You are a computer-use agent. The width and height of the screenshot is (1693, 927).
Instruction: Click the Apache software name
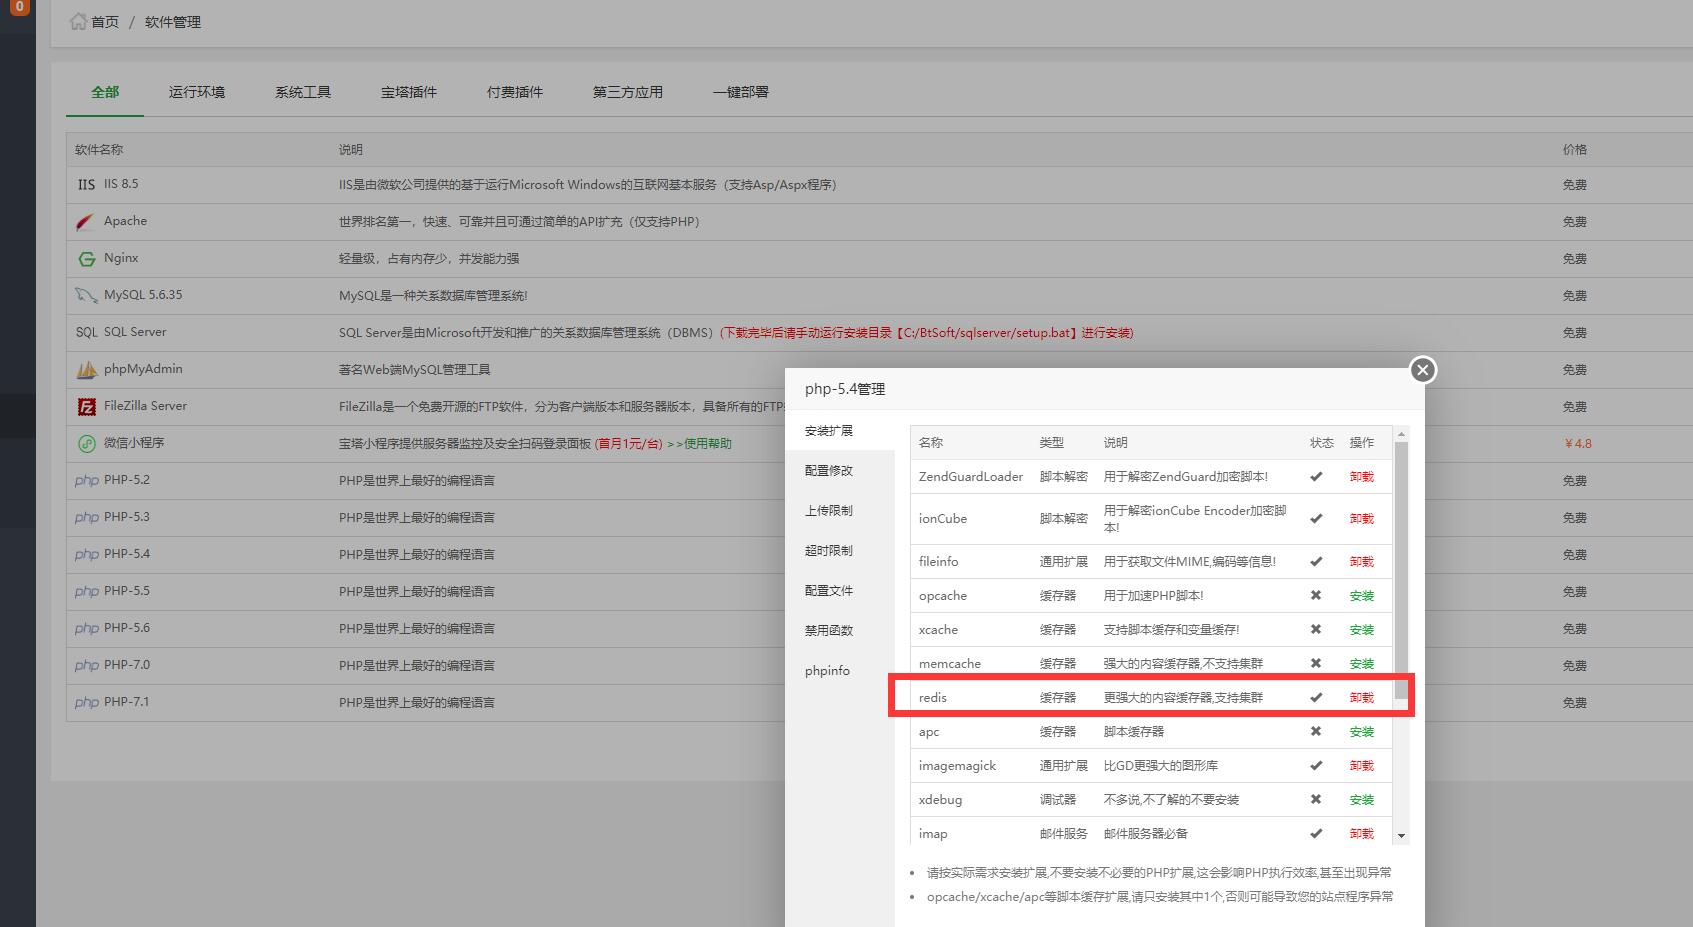pos(125,221)
